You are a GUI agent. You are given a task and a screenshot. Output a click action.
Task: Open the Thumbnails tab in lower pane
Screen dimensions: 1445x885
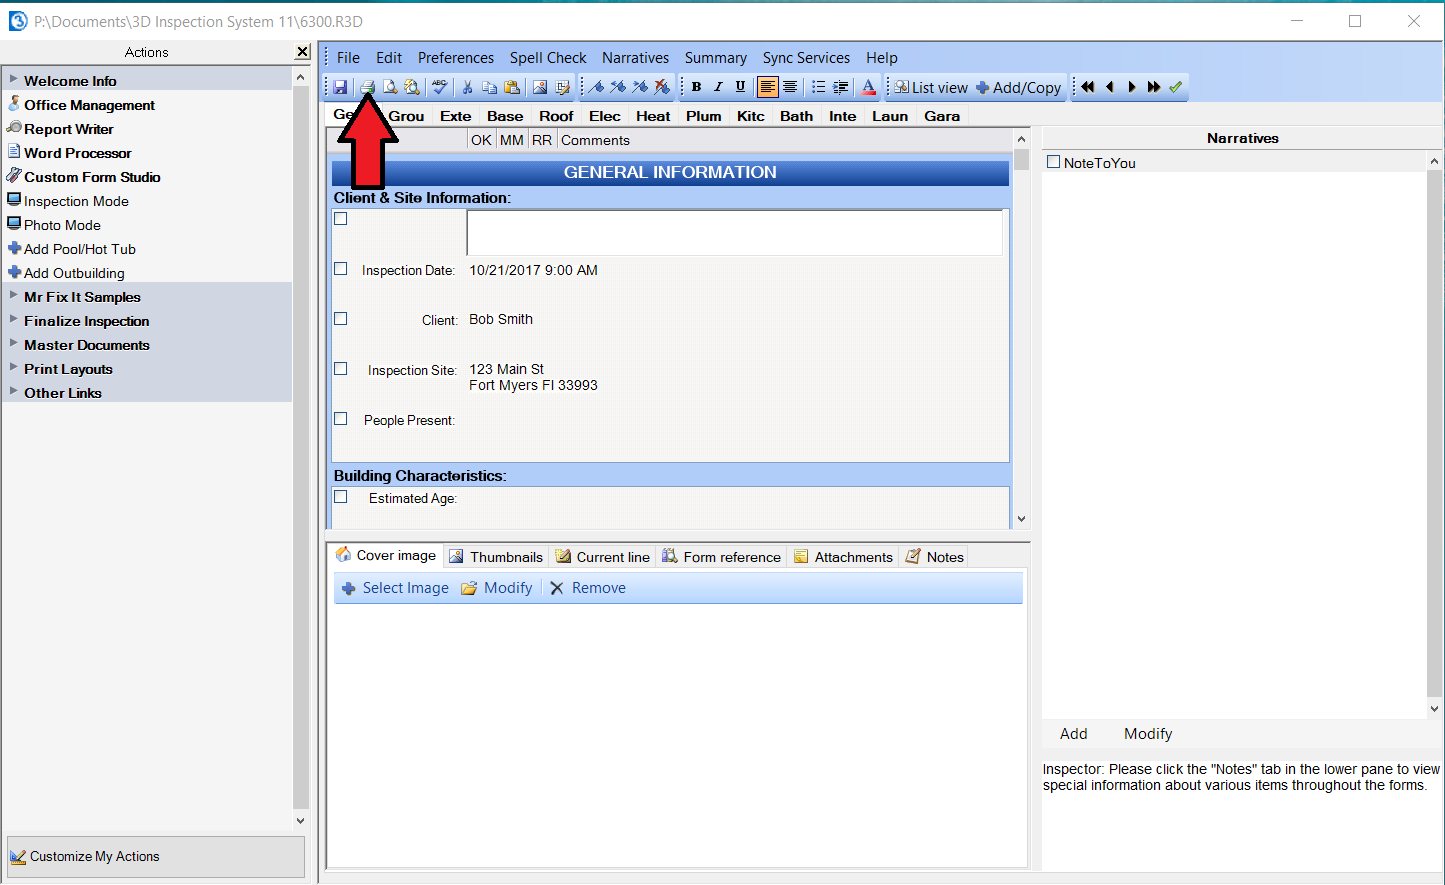coord(496,557)
